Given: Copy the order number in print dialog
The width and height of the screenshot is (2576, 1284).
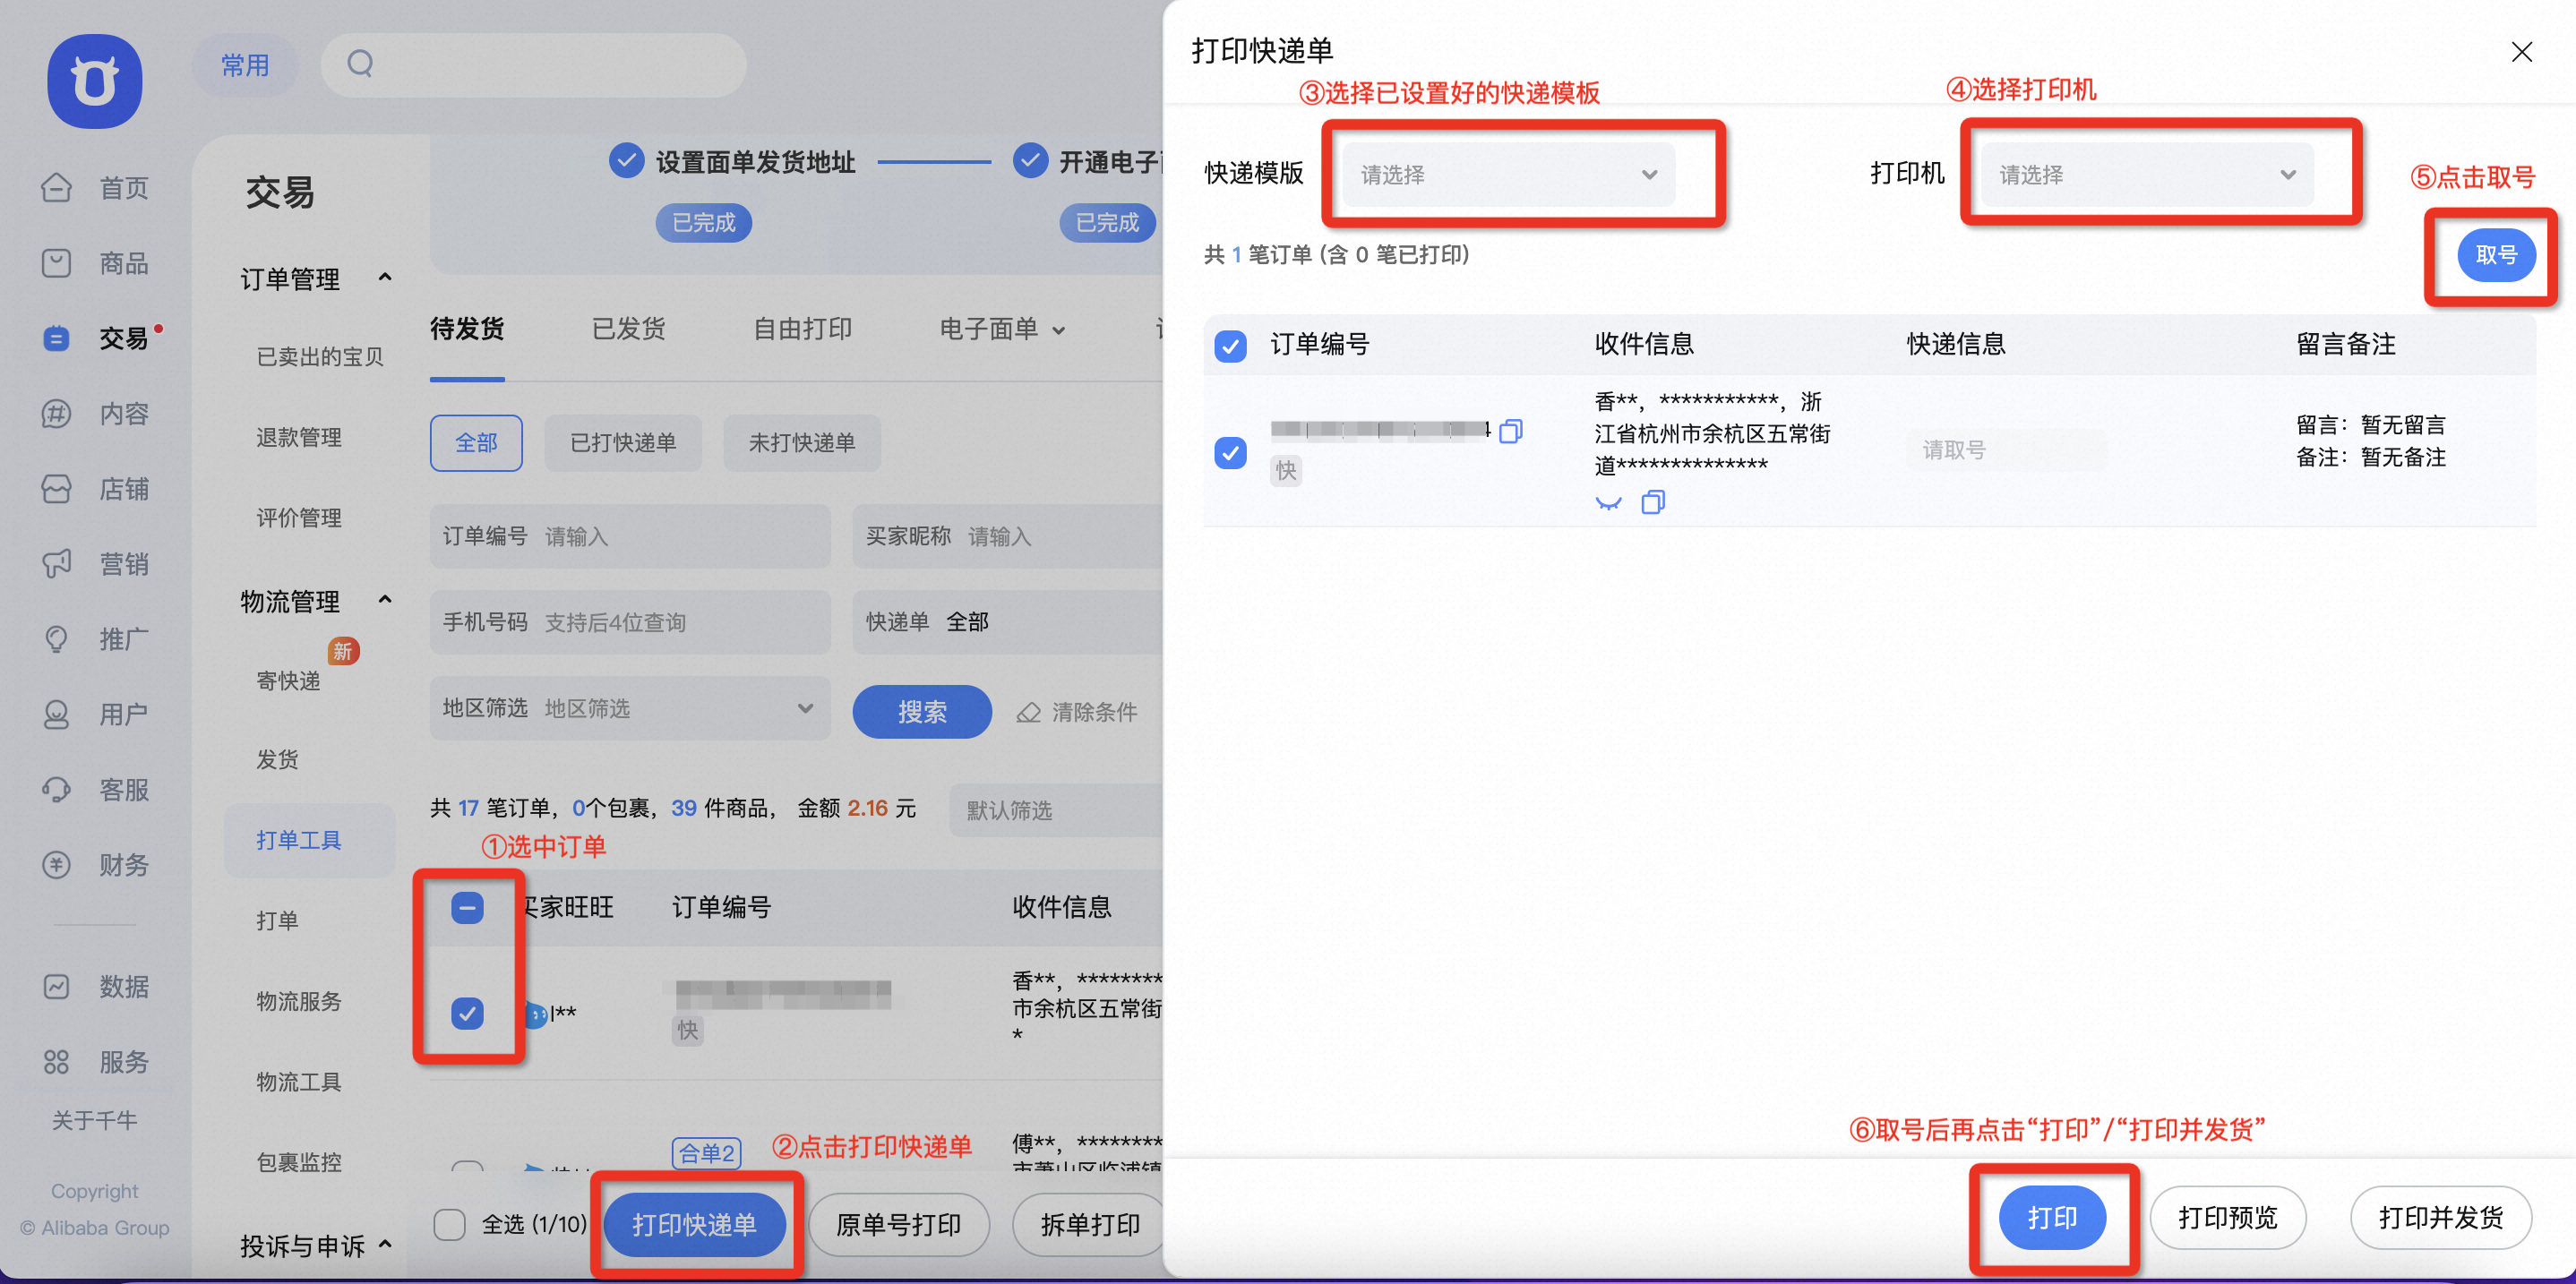Looking at the screenshot, I should 1511,431.
